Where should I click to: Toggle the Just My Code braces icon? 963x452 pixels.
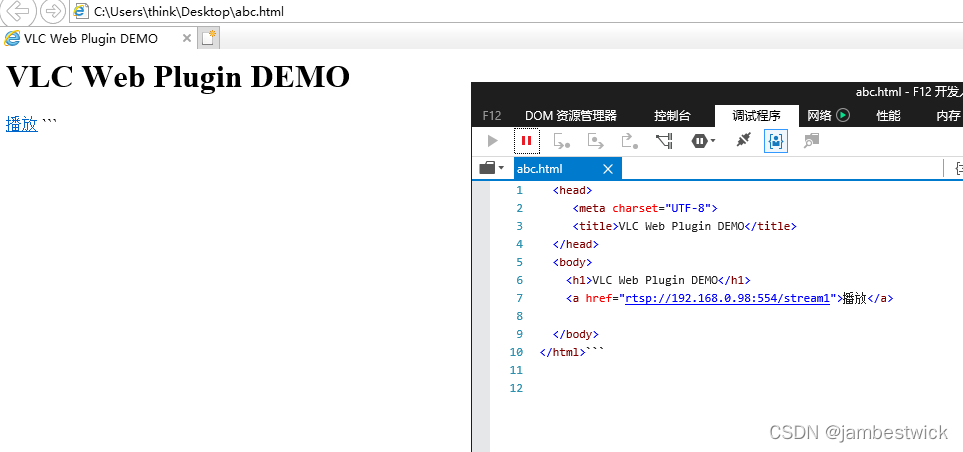pos(776,141)
